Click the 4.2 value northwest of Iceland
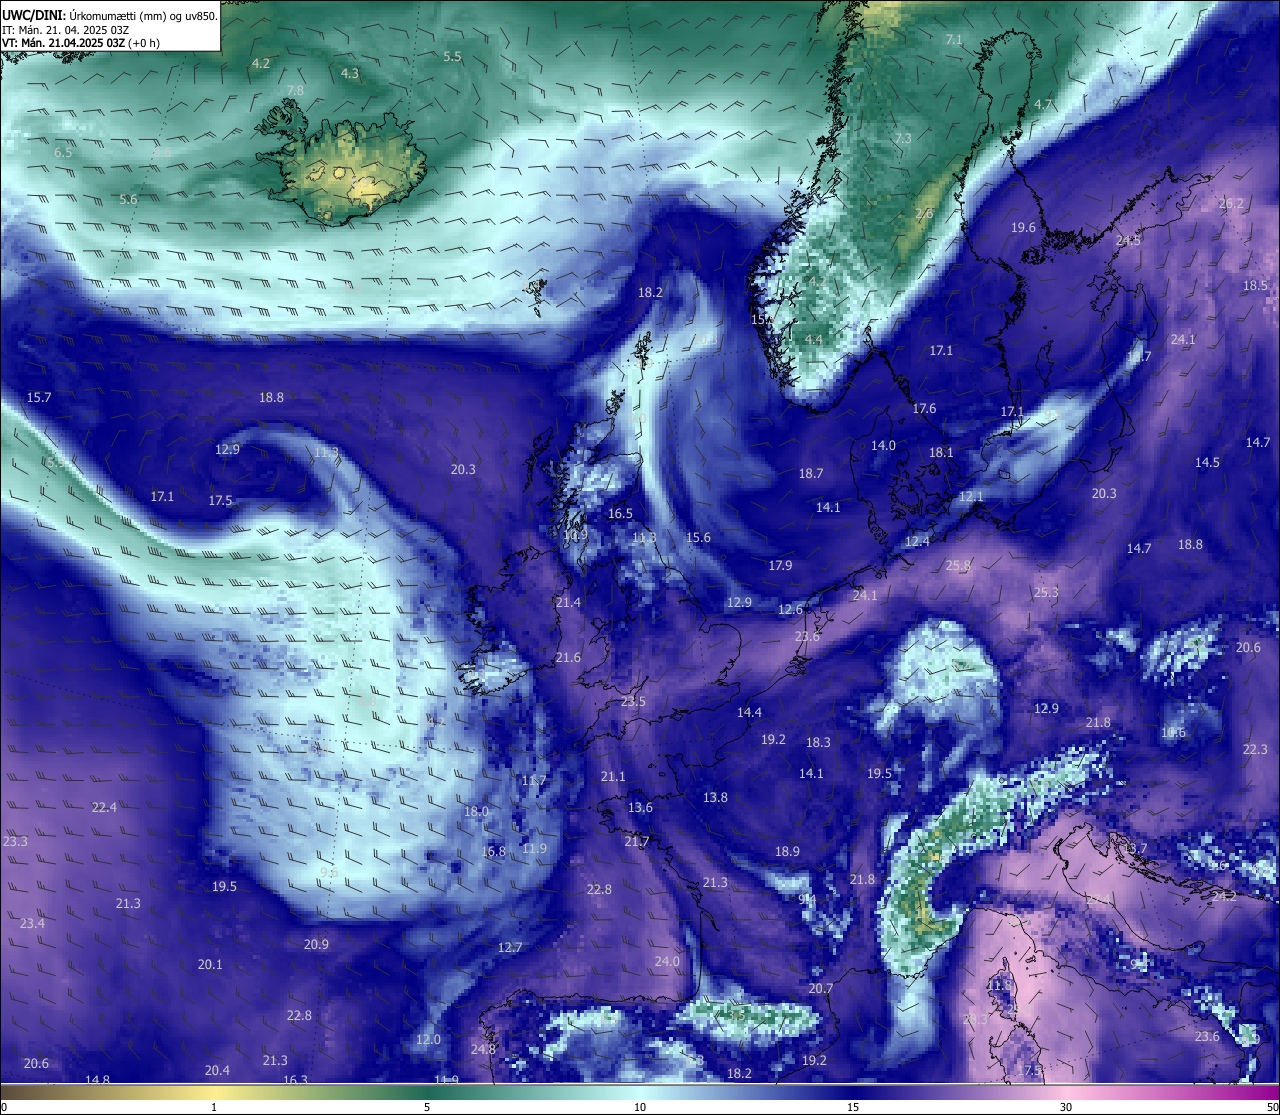1280x1115 pixels. pyautogui.click(x=261, y=63)
